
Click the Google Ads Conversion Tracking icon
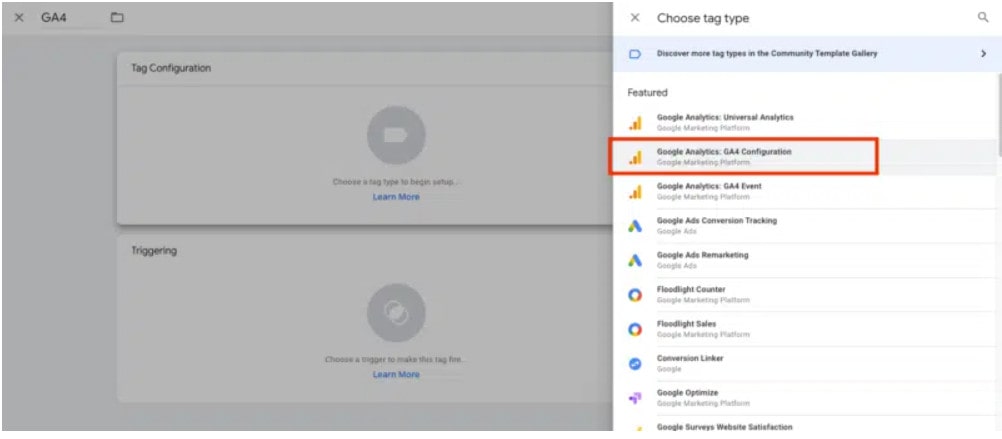pyautogui.click(x=635, y=226)
